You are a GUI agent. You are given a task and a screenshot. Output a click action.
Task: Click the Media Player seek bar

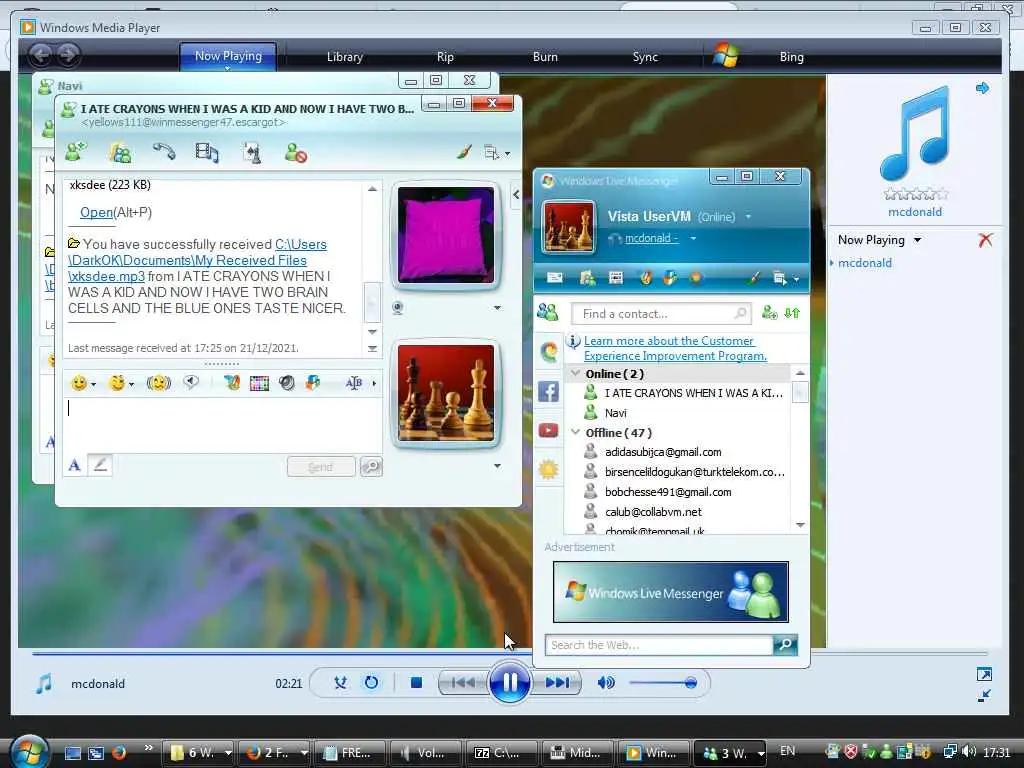pyautogui.click(x=509, y=652)
